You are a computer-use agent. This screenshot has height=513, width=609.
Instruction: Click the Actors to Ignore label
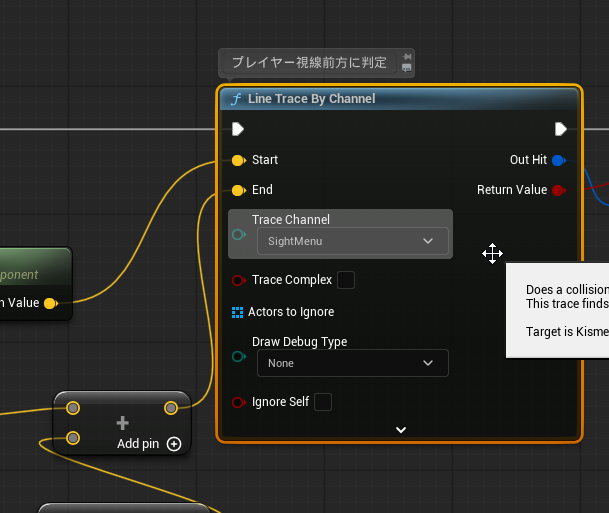291,312
